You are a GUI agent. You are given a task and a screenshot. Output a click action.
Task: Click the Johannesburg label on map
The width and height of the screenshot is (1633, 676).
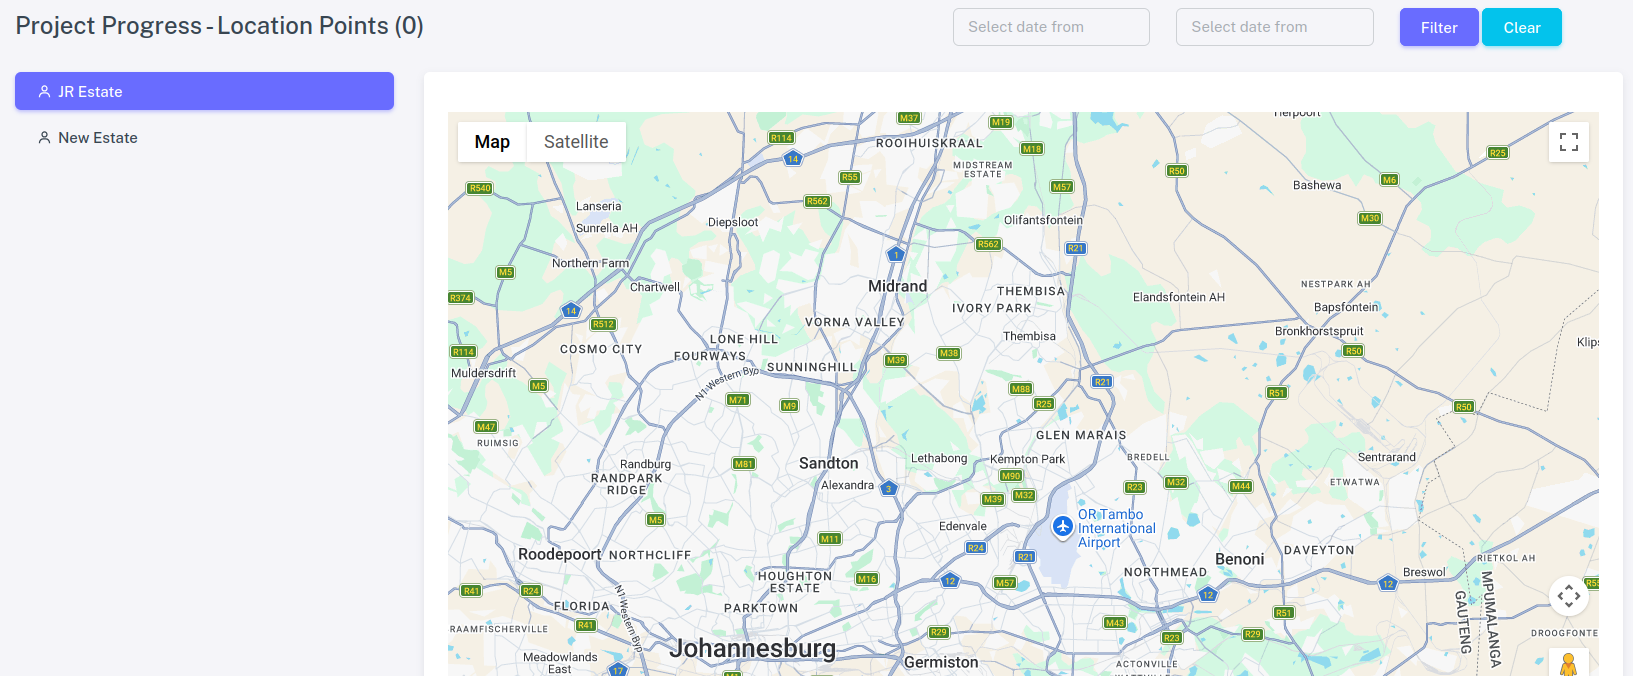click(752, 648)
